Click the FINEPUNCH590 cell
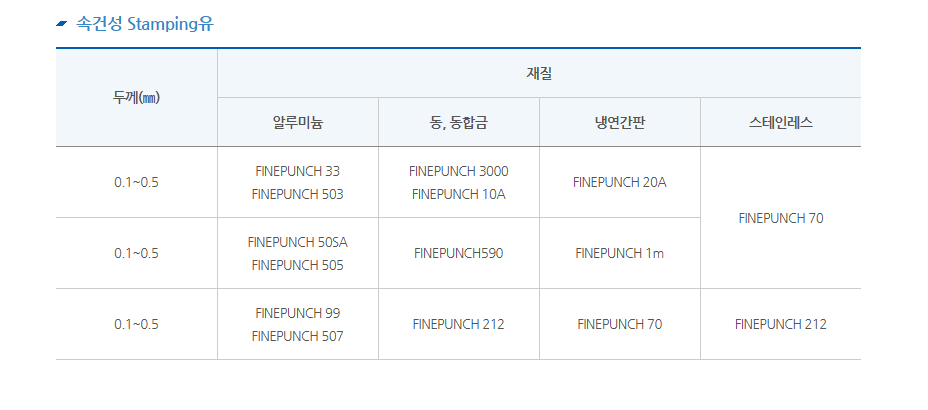 click(459, 253)
